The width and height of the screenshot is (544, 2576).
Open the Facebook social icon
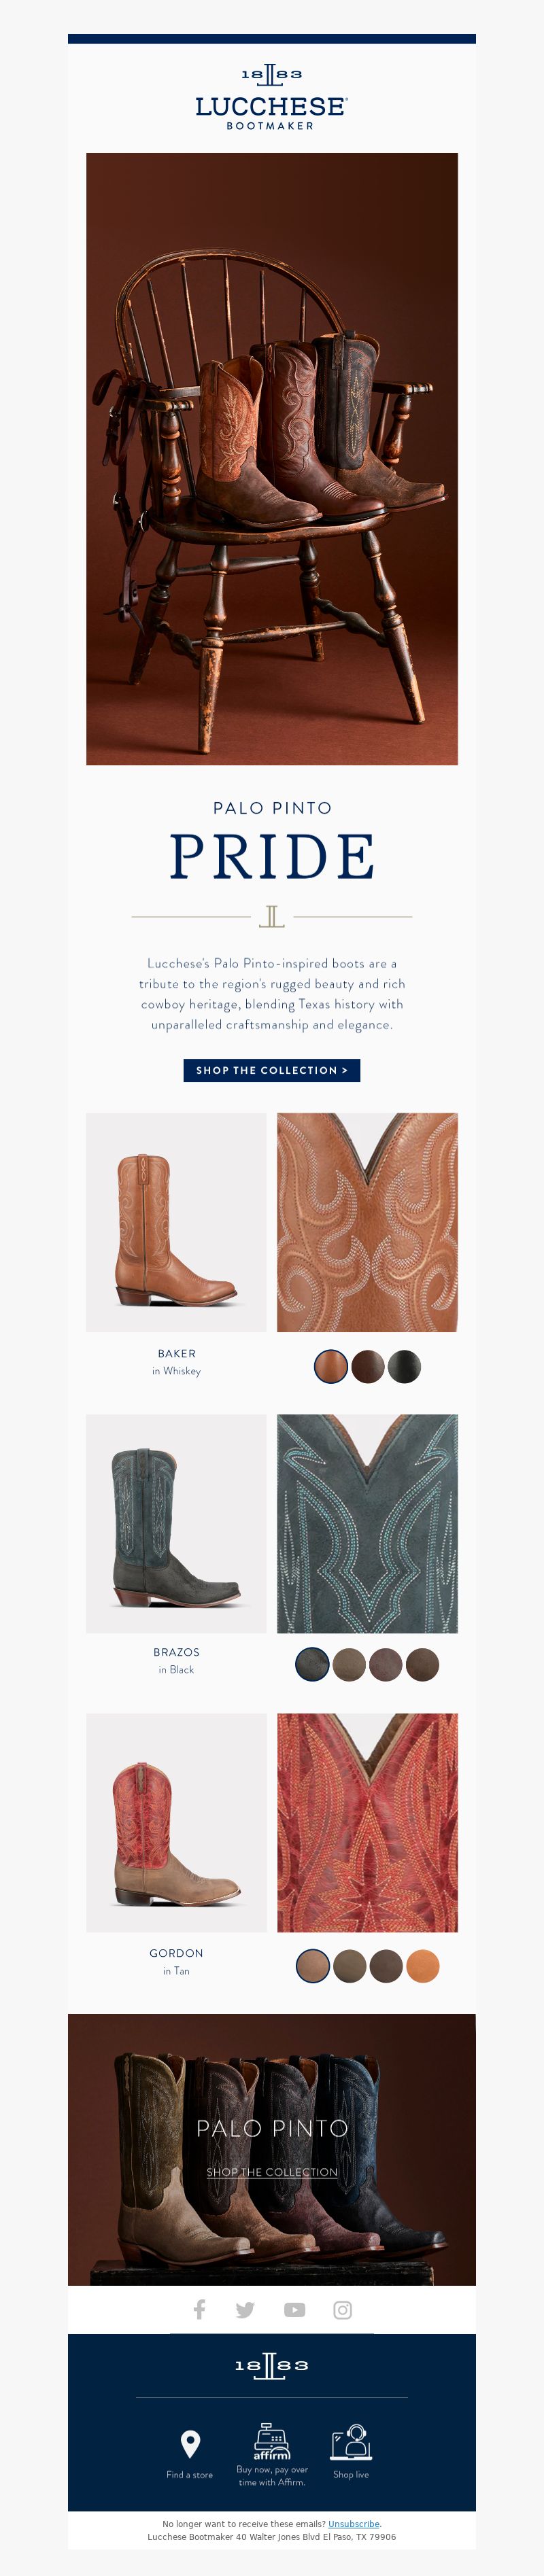coord(199,2309)
